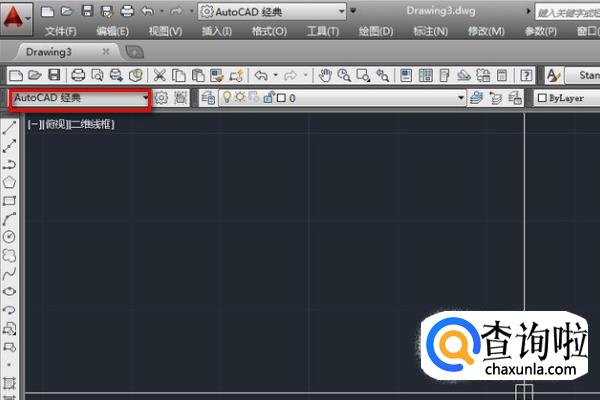Open the 参数(P) menu
The height and width of the screenshot is (400, 600).
point(541,31)
